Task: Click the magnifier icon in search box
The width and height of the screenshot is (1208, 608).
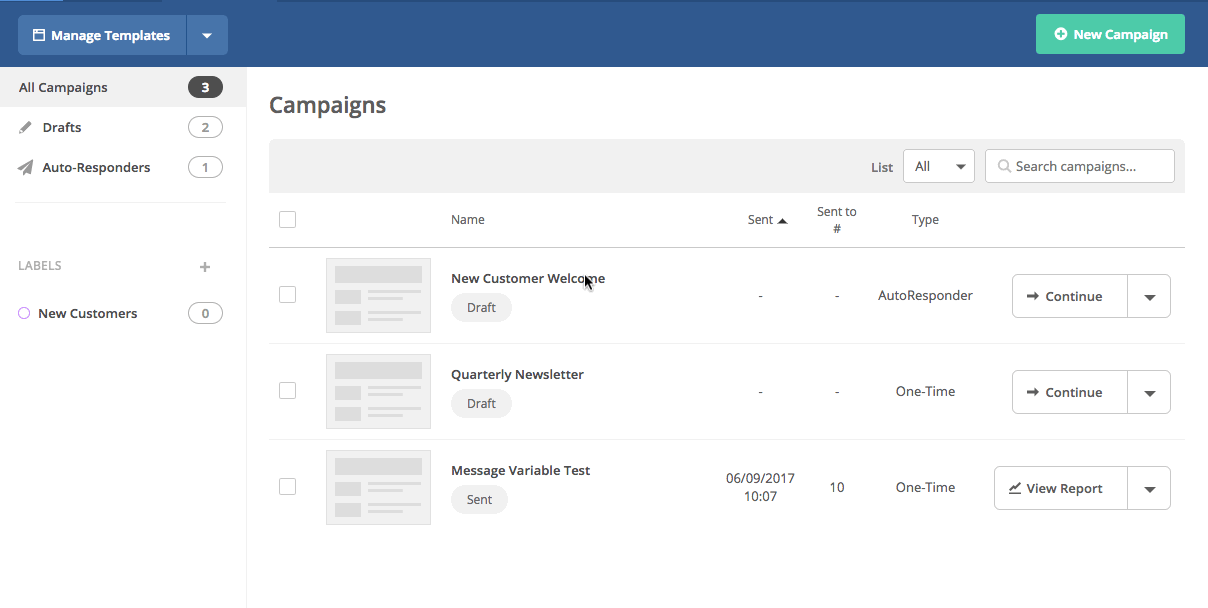Action: (x=1003, y=167)
